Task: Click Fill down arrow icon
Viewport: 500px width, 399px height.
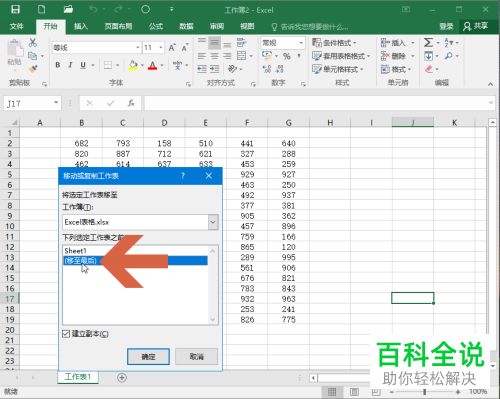Action: click(428, 56)
